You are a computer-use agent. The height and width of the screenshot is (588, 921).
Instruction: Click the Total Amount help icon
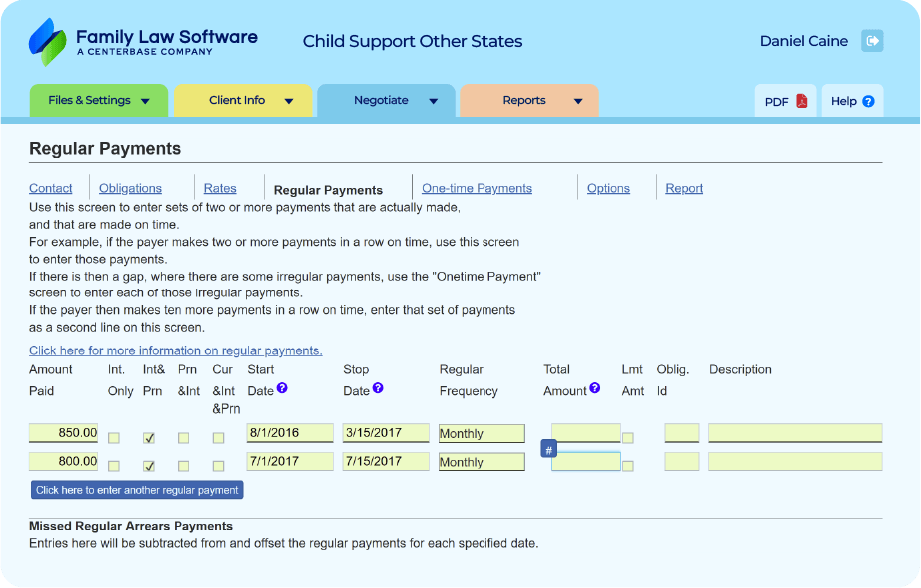point(595,388)
